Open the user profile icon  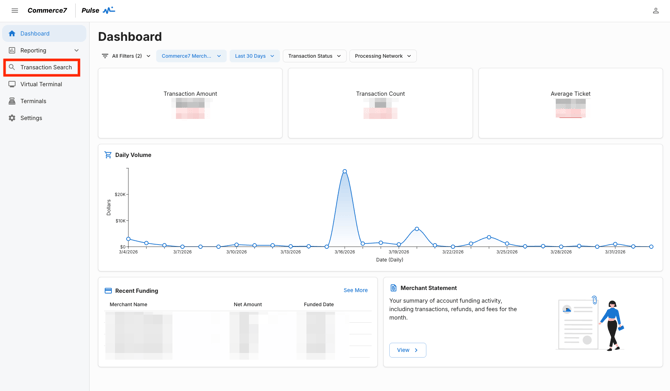pos(655,11)
